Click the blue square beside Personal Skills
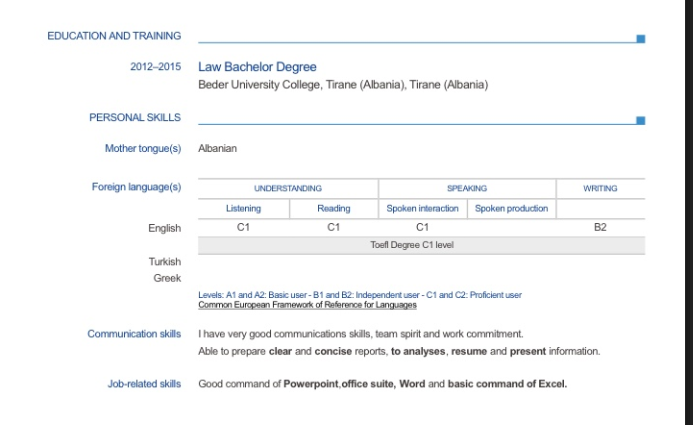693x425 pixels. click(640, 121)
